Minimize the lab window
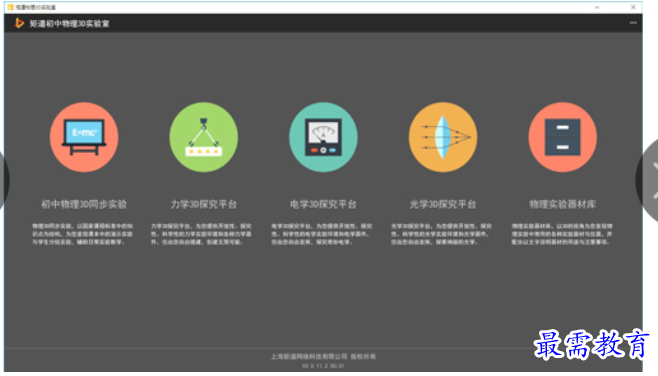 (x=597, y=7)
